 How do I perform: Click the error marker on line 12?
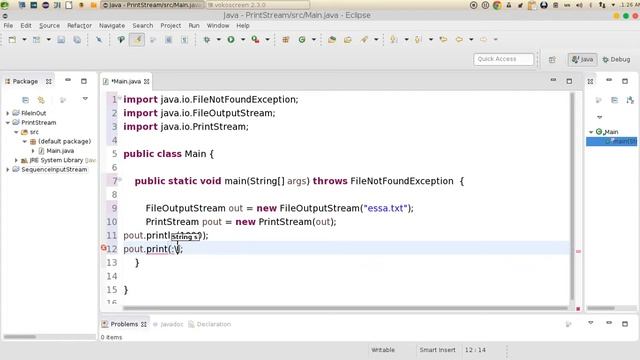click(x=103, y=248)
